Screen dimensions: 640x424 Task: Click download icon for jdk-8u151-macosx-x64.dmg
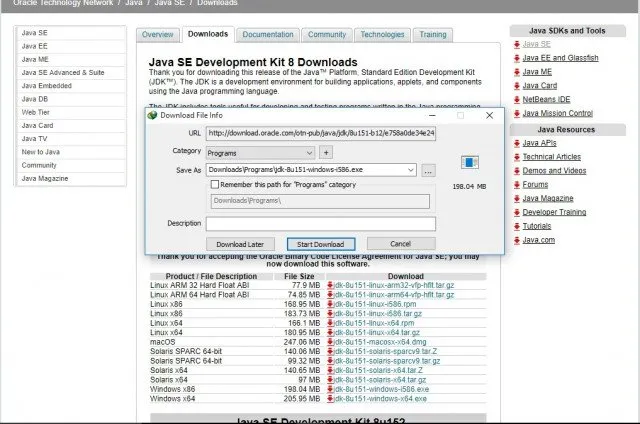330,342
